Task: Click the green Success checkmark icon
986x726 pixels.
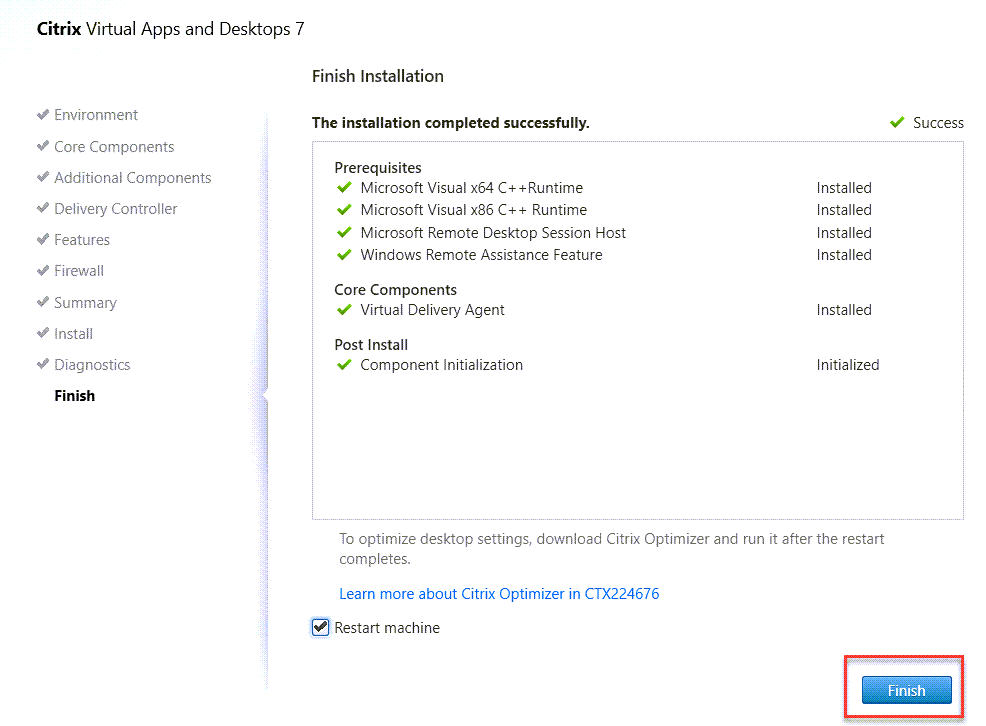Action: tap(897, 123)
